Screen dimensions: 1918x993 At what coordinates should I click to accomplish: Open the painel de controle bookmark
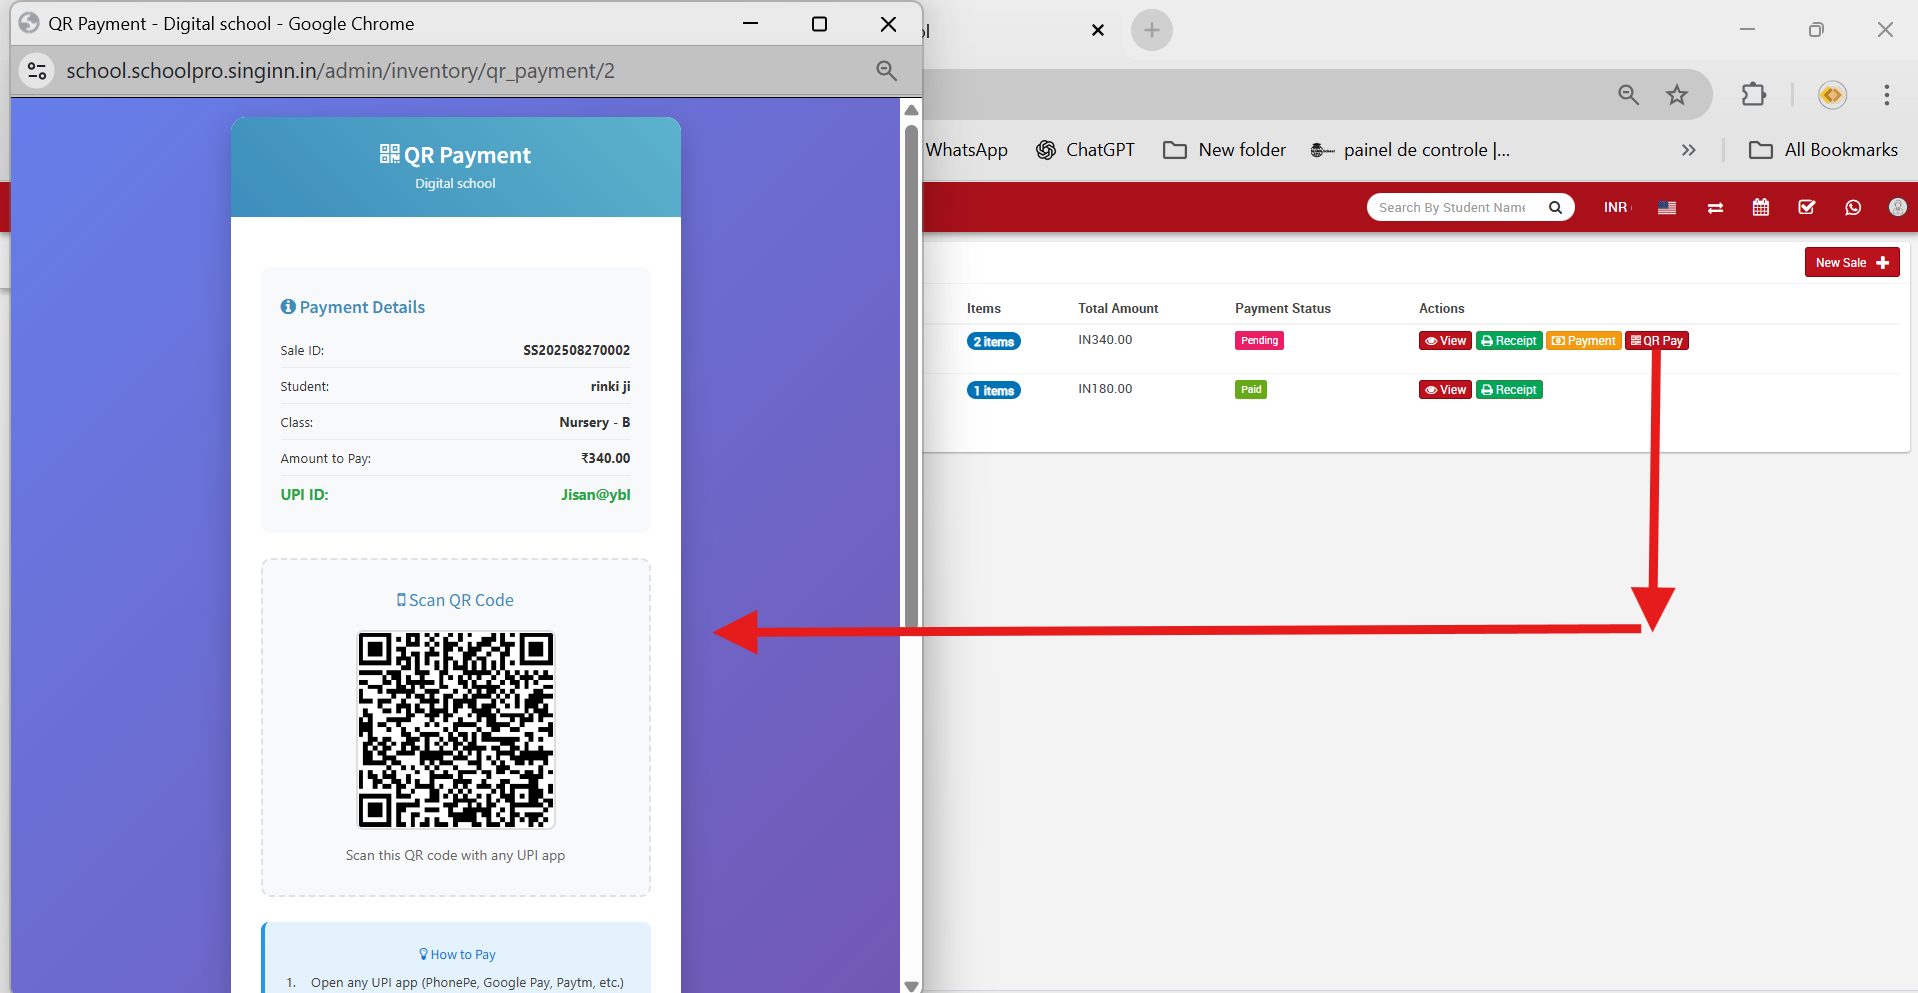click(1411, 150)
